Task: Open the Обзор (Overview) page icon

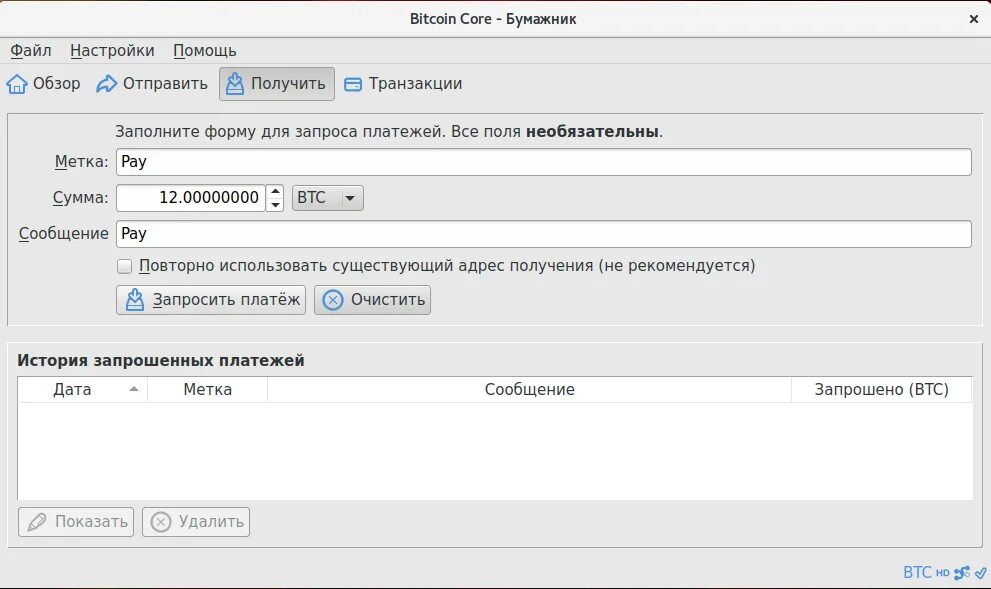Action: tap(17, 84)
